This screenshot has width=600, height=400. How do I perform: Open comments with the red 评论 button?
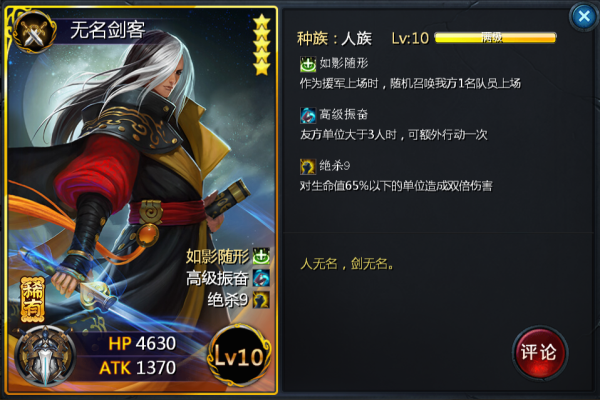point(540,353)
